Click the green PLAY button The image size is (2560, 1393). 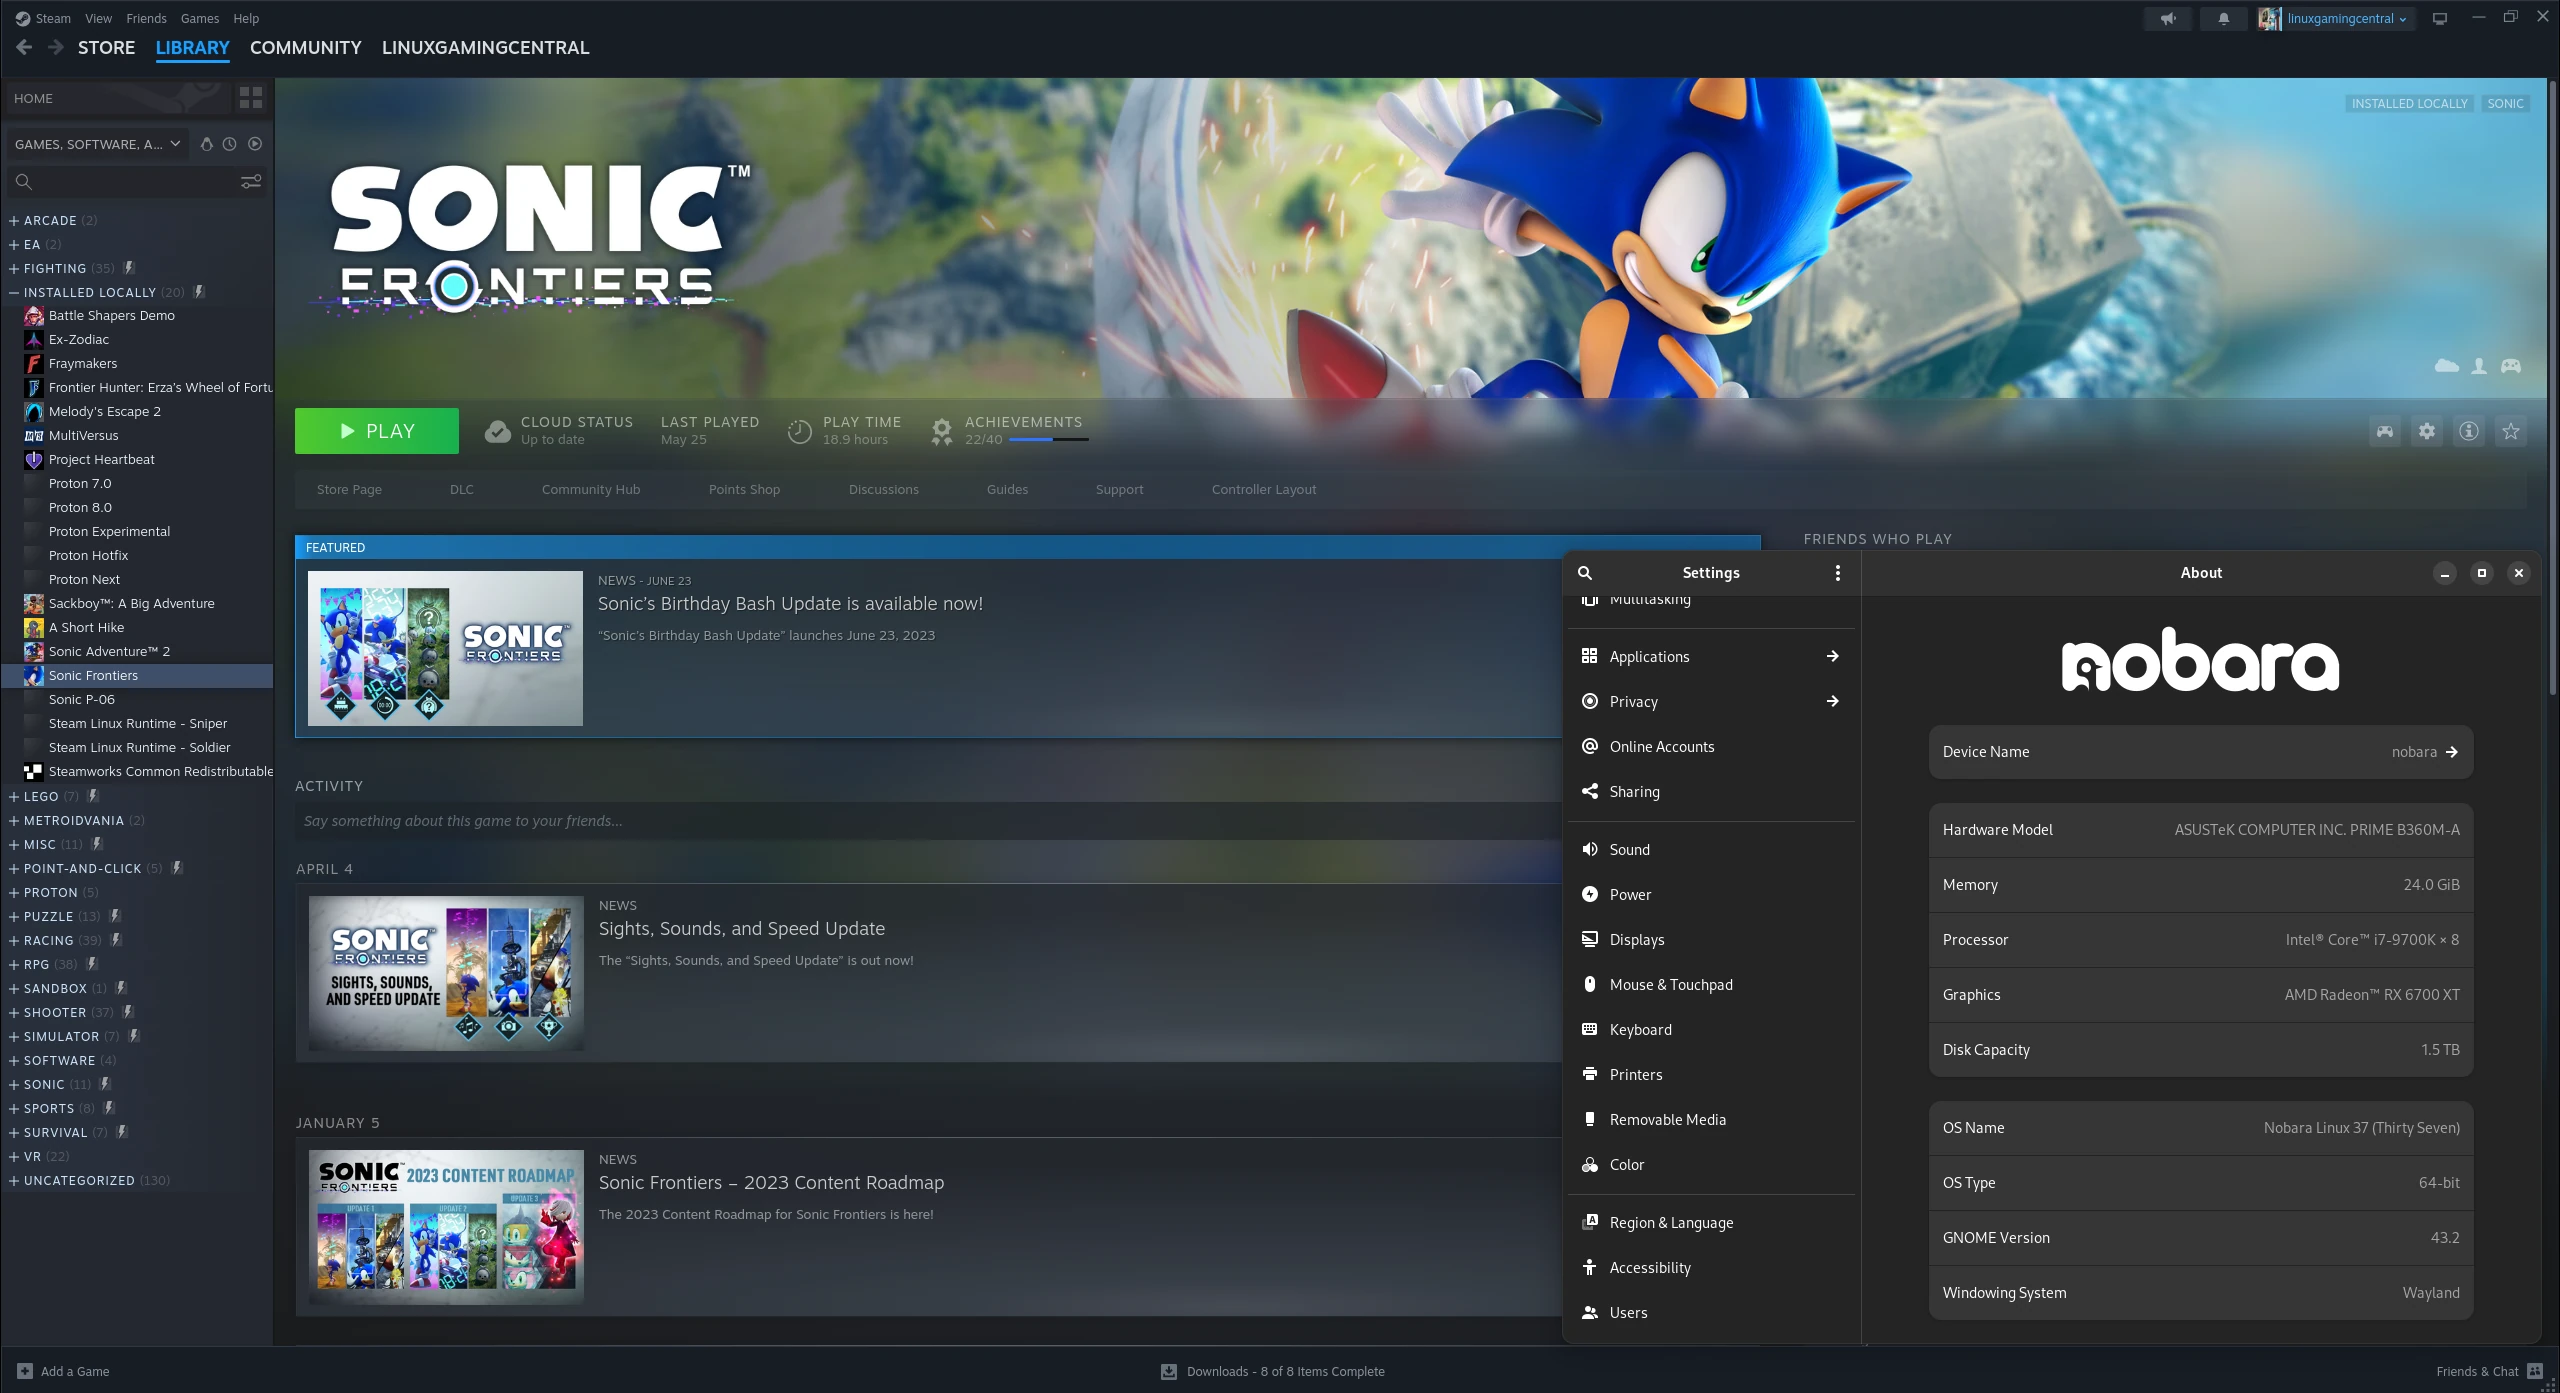point(377,431)
